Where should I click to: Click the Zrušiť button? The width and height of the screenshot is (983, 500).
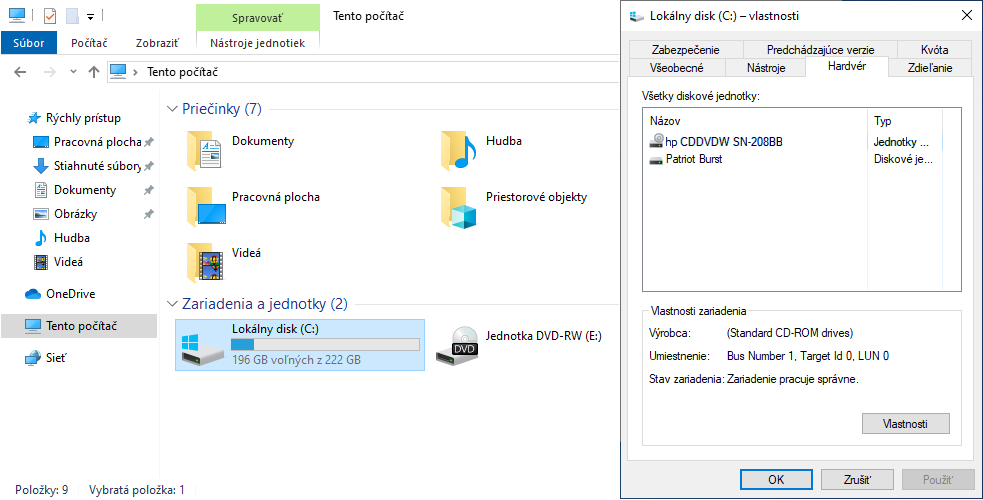tap(857, 479)
